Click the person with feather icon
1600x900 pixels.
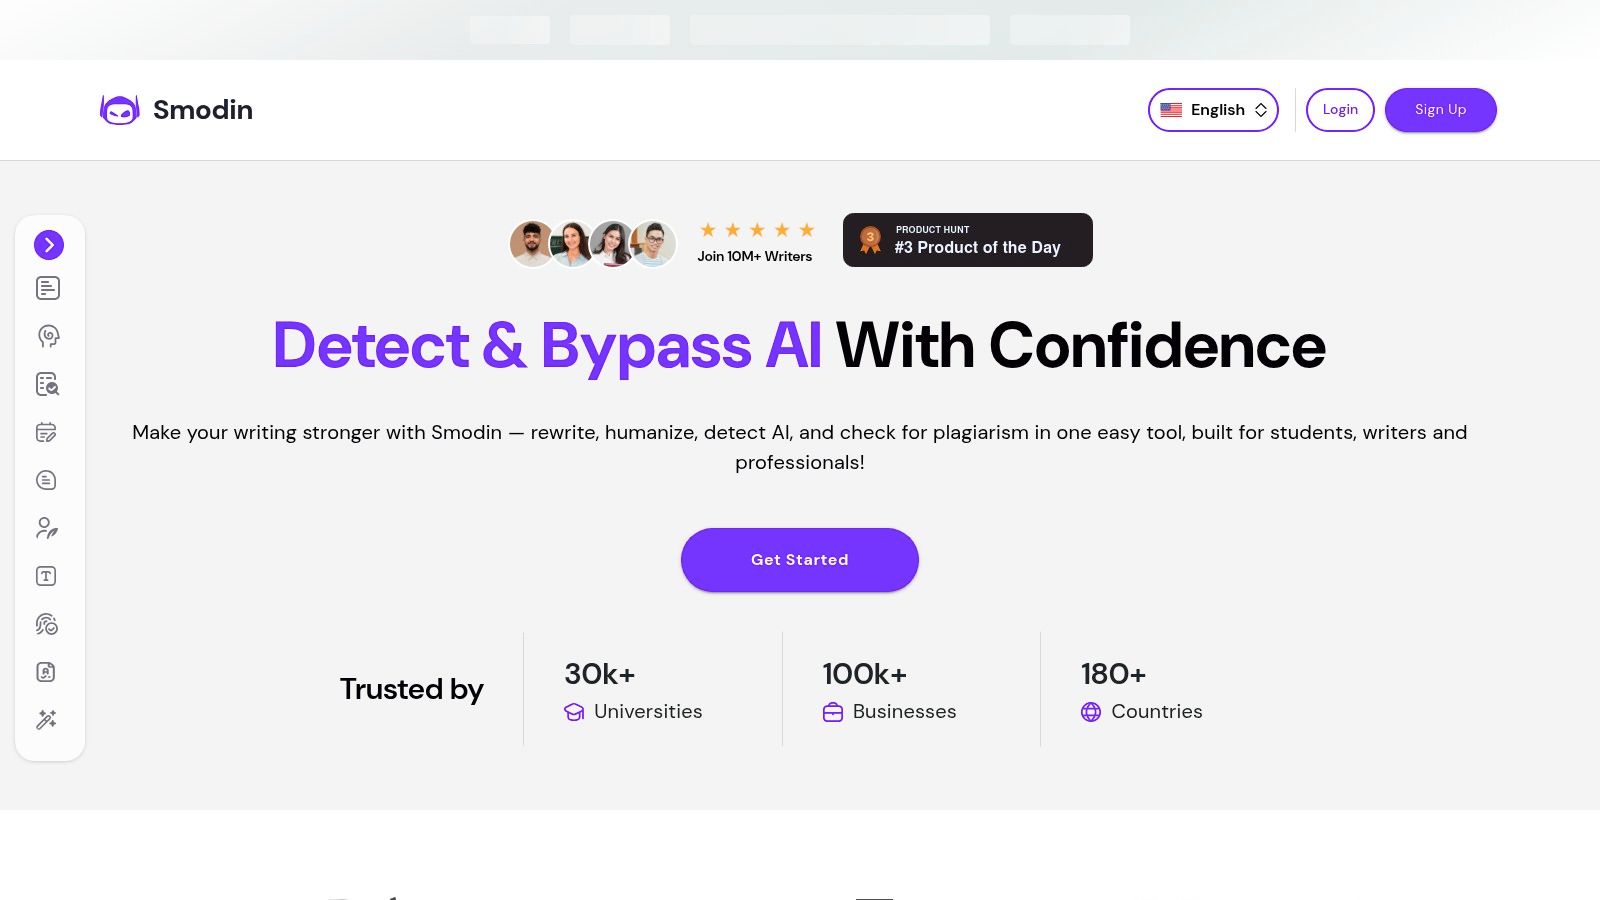(47, 528)
